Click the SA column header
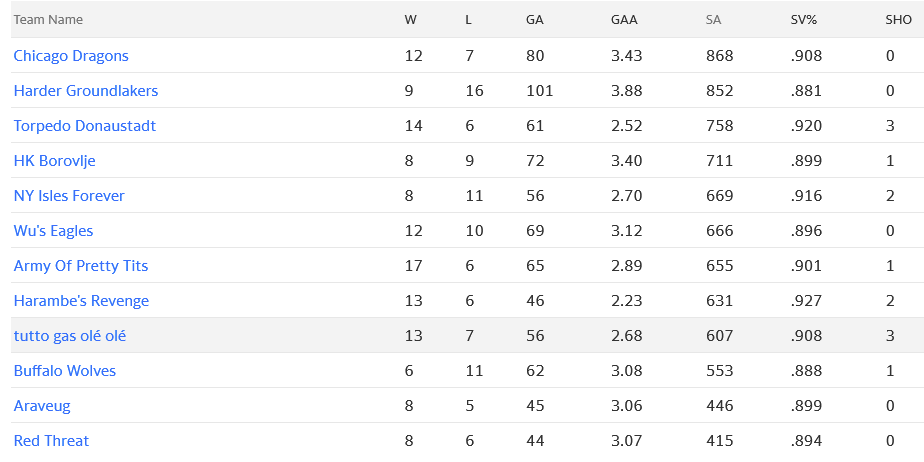This screenshot has width=924, height=462. (714, 20)
